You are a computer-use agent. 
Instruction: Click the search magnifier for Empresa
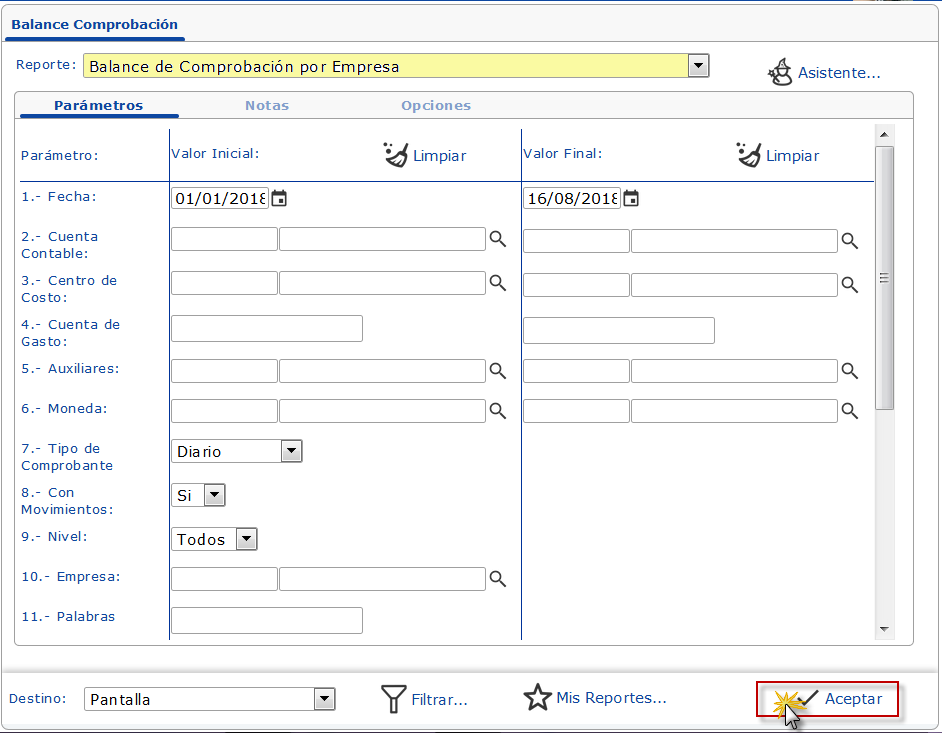tap(497, 580)
